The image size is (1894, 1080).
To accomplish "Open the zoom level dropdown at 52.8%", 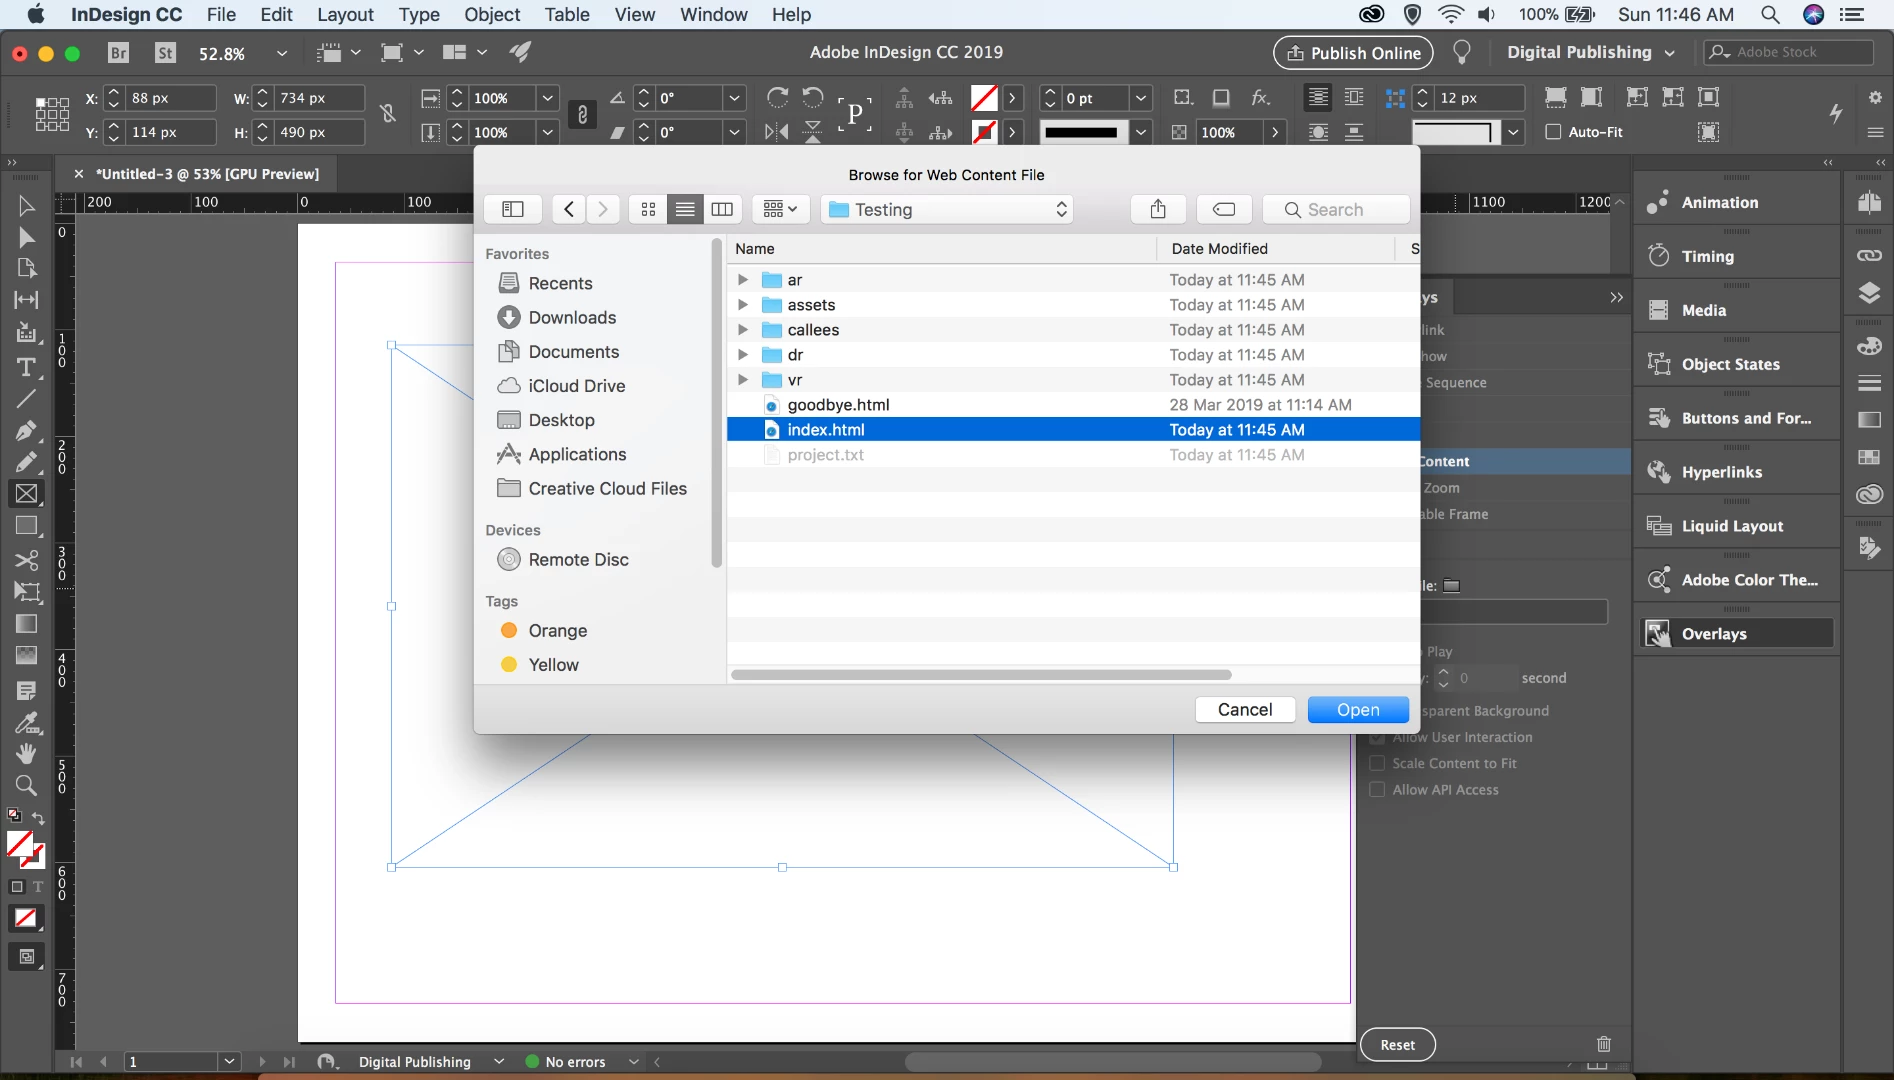I will click(x=282, y=53).
